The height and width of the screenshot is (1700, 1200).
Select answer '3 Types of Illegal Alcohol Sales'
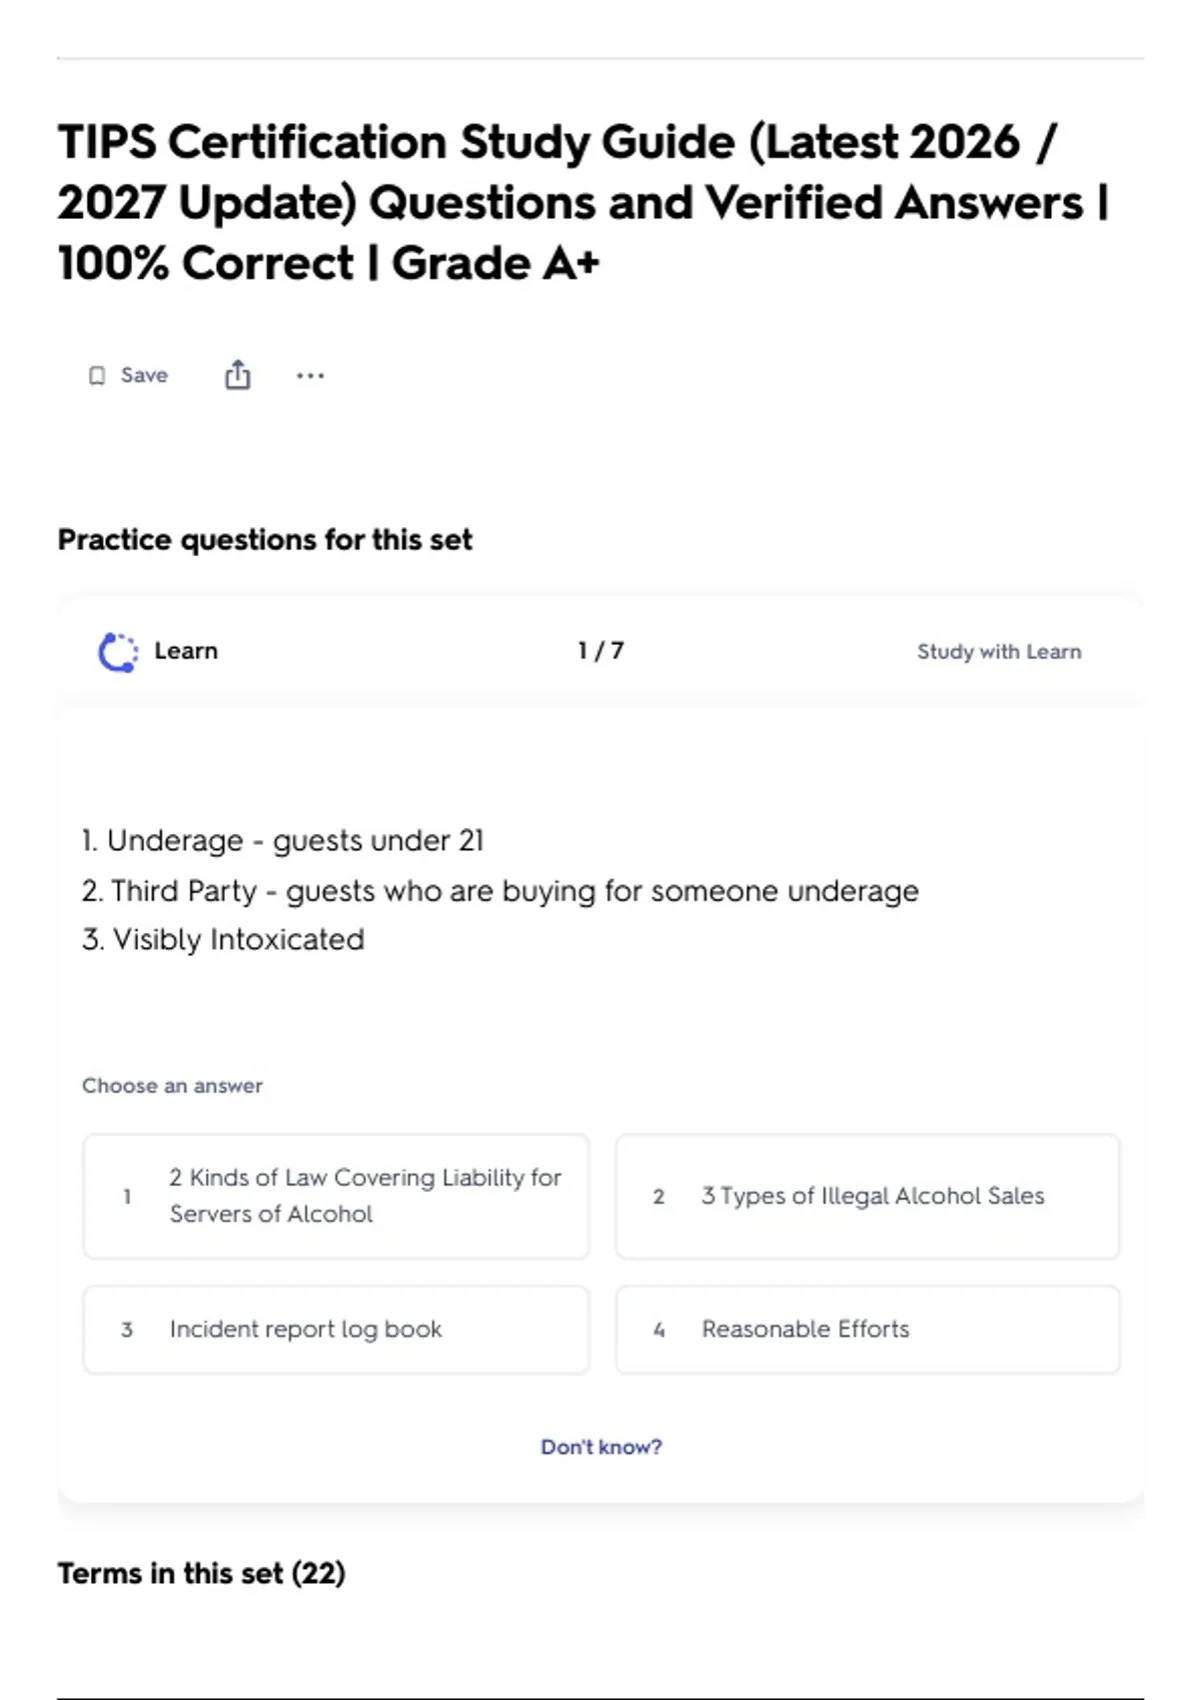[868, 1196]
